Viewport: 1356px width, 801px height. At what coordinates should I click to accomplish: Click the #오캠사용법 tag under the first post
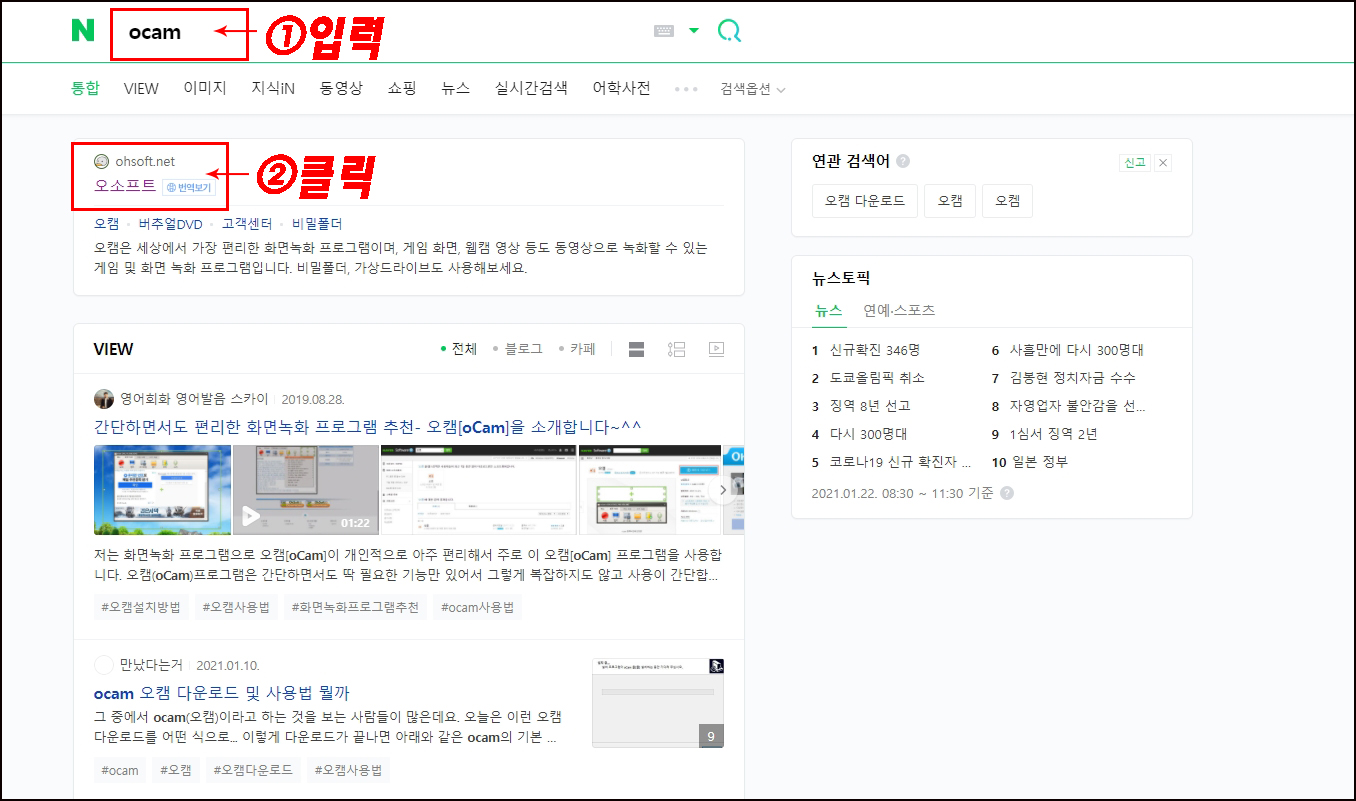(236, 607)
